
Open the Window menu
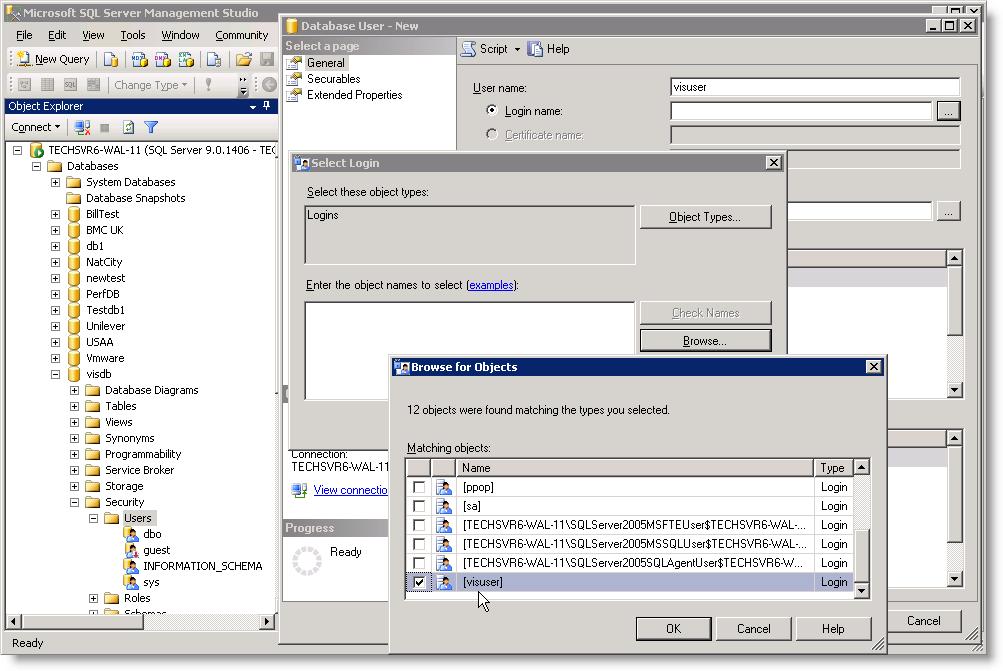click(x=180, y=35)
